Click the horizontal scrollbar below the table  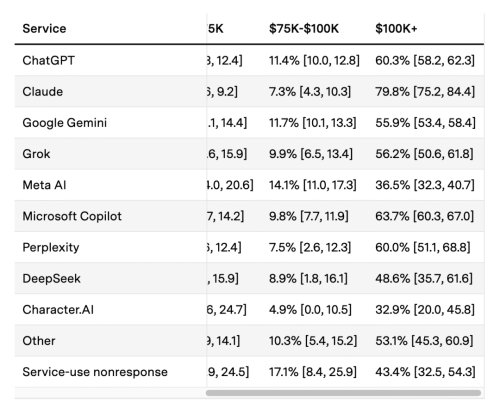tap(343, 393)
